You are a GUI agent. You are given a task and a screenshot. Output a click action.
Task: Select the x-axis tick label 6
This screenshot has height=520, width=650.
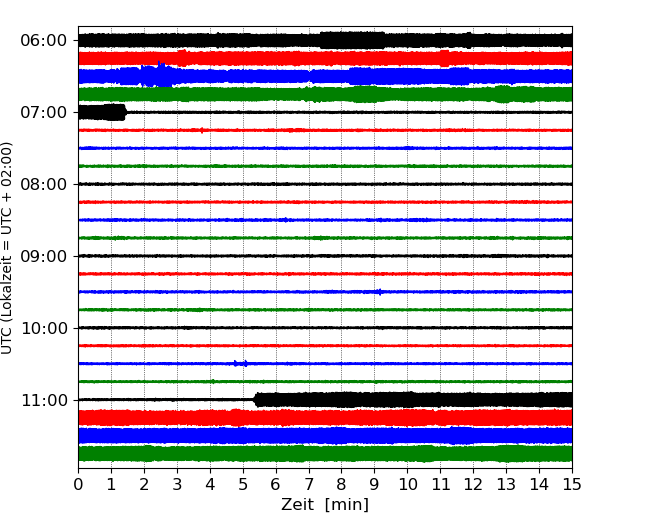click(276, 484)
